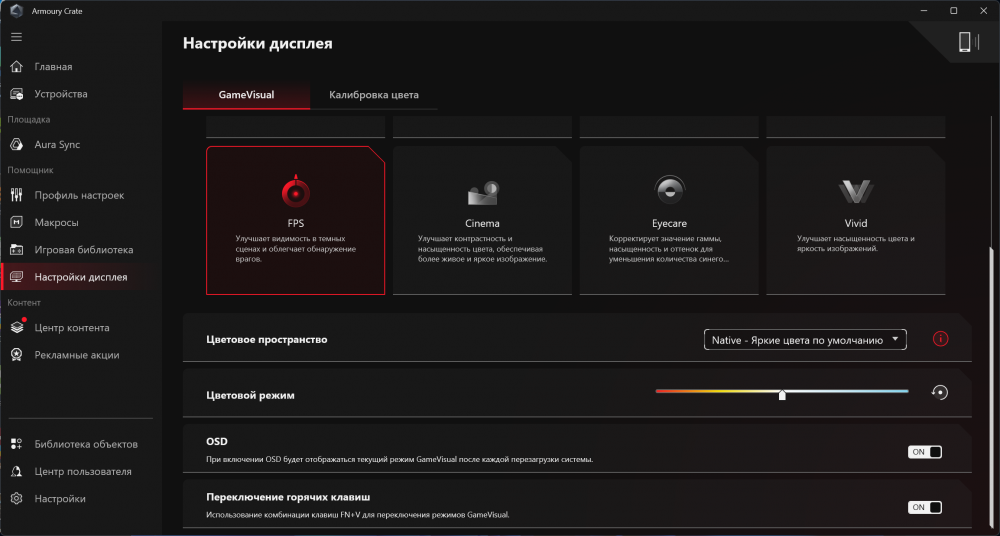Open the Цветовое пространство Native dropdown

click(804, 340)
